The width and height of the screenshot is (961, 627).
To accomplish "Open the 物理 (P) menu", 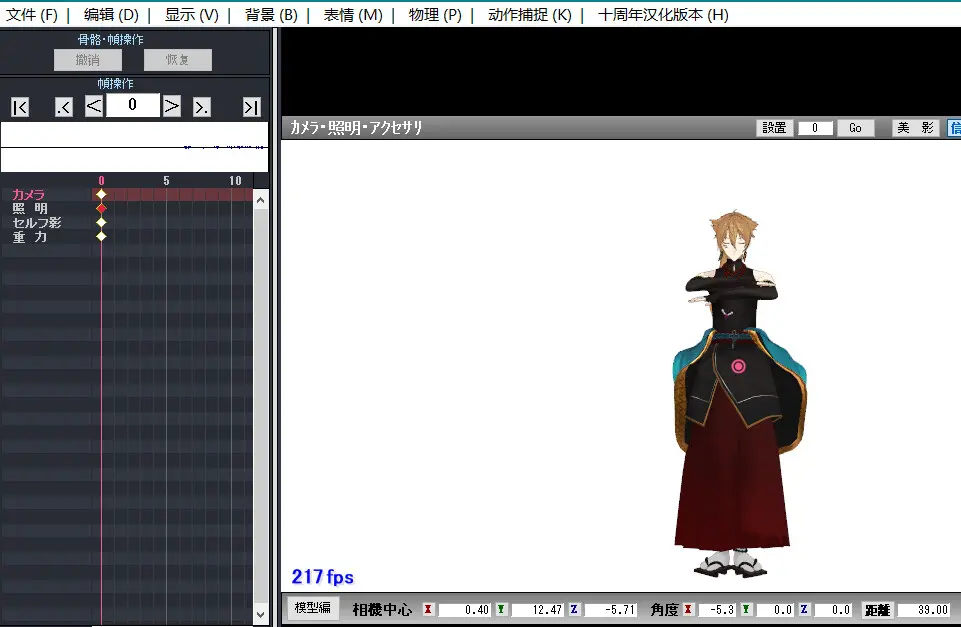I will tap(435, 15).
